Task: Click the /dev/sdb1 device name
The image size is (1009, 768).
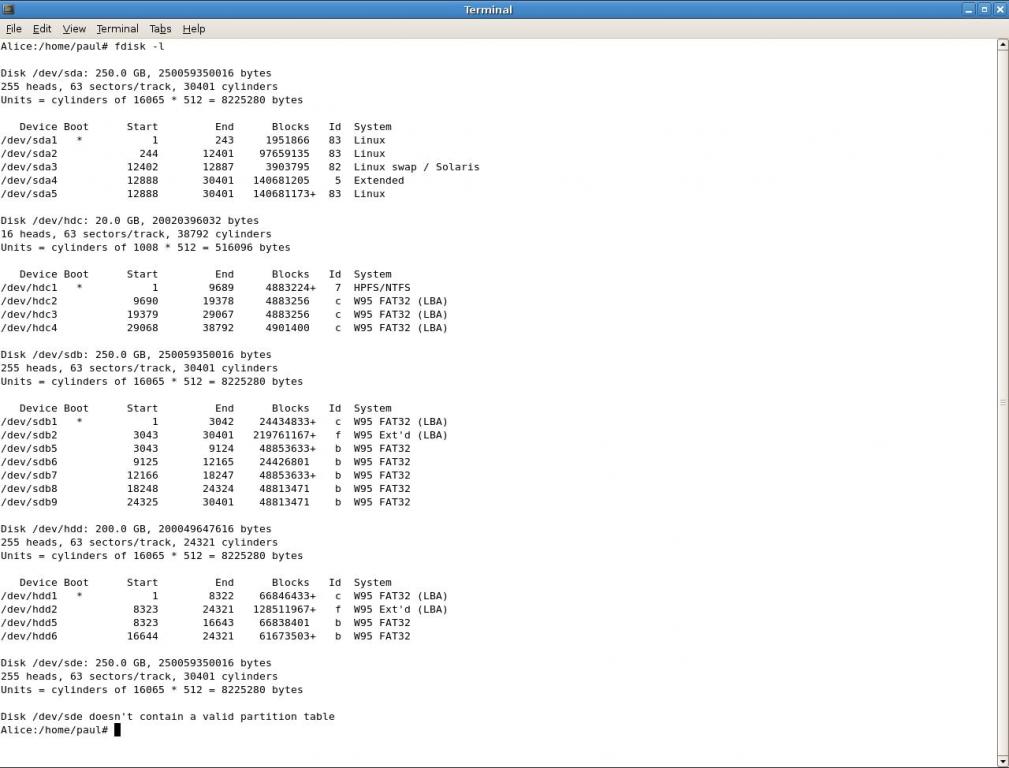Action: (29, 422)
